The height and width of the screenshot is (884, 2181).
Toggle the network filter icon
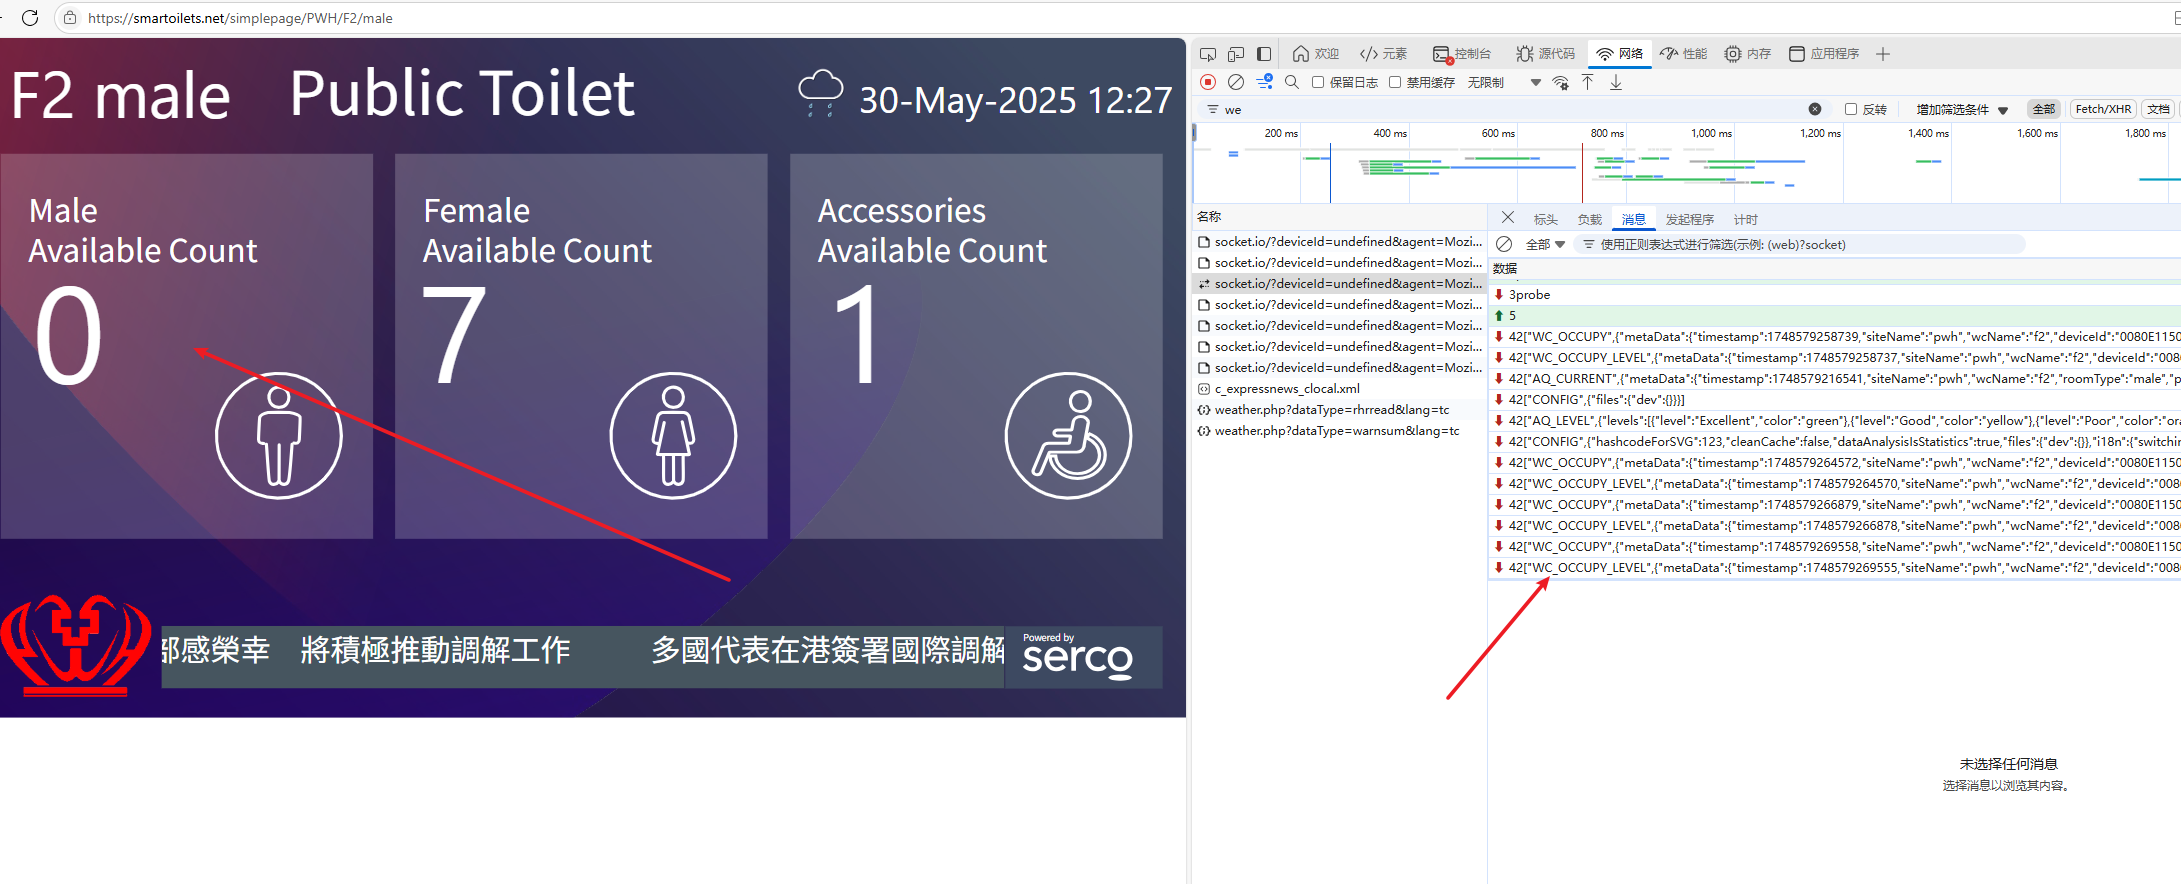[x=1265, y=82]
